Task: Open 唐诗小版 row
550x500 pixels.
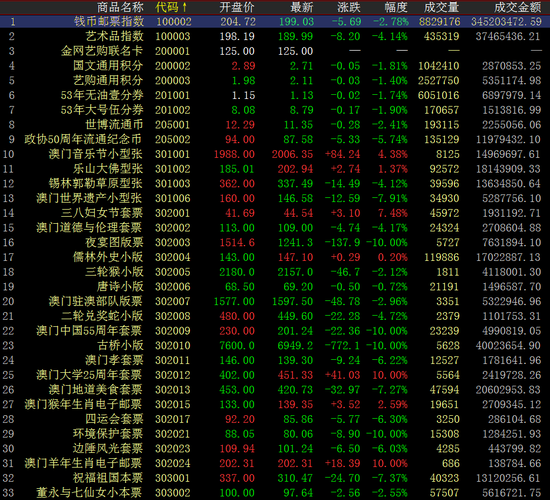Action: [275, 287]
